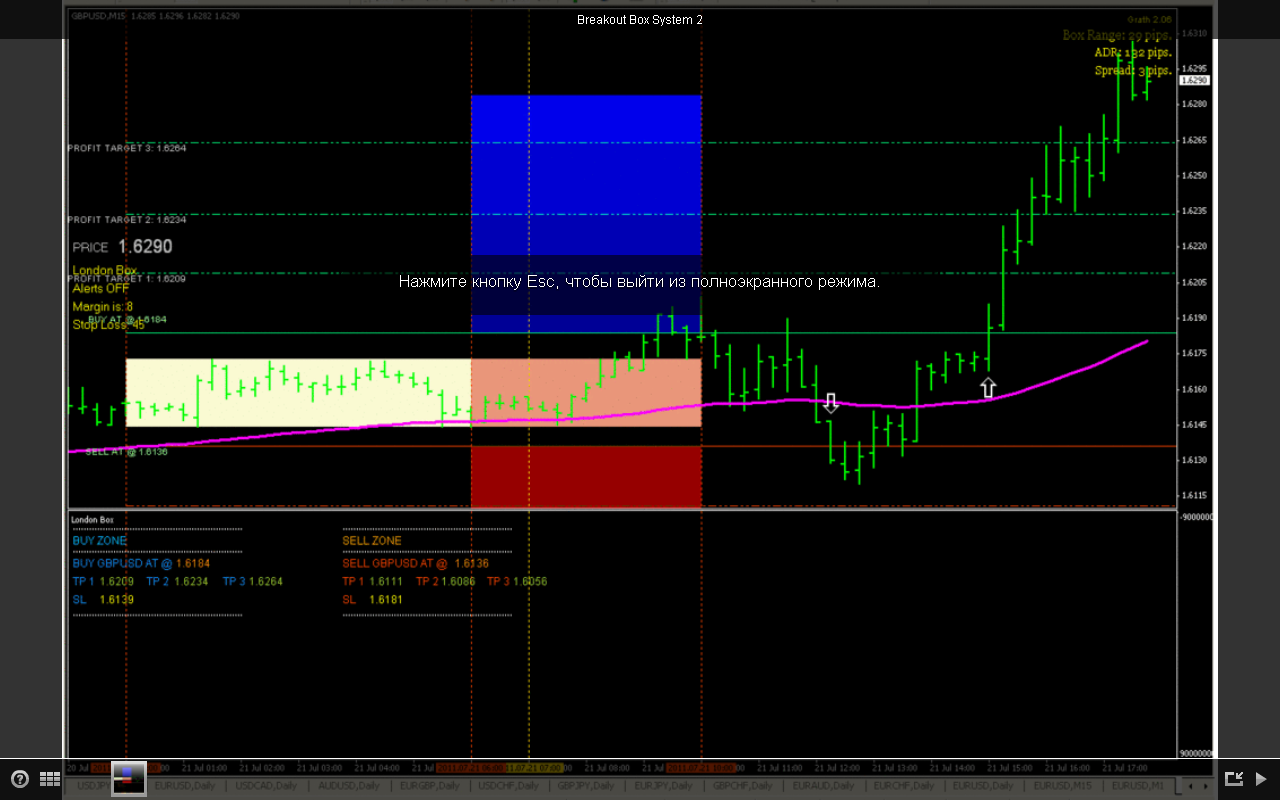This screenshot has height=800, width=1280.
Task: Click the 'SELL ZONE' heading
Action: (372, 541)
